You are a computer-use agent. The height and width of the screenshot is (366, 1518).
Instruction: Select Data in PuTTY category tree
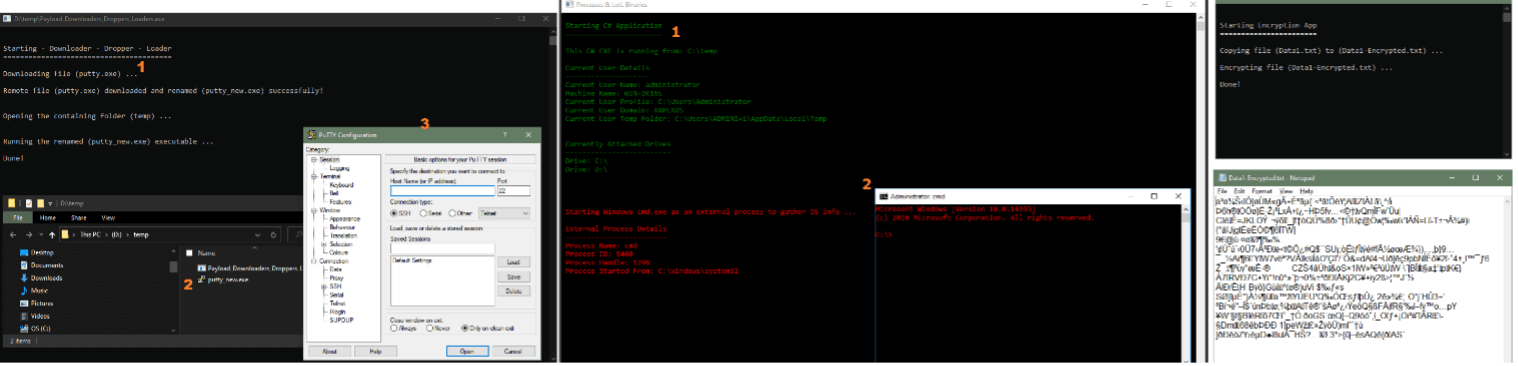pyautogui.click(x=335, y=269)
